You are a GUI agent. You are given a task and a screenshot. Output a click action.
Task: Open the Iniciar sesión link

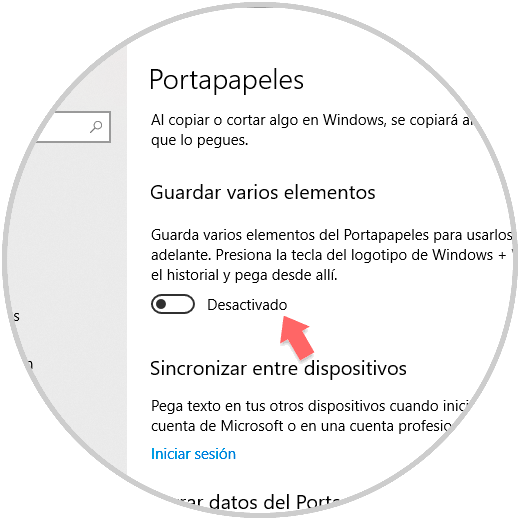coord(193,454)
